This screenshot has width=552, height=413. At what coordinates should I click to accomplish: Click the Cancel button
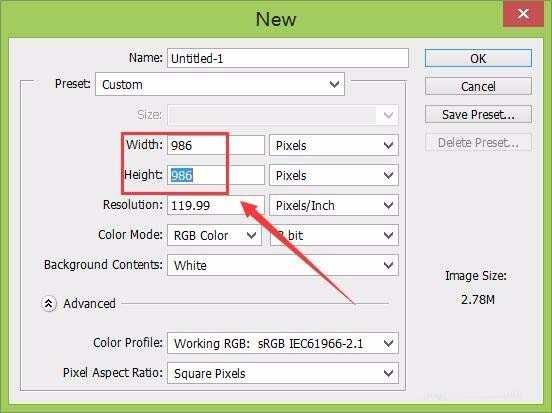(478, 86)
